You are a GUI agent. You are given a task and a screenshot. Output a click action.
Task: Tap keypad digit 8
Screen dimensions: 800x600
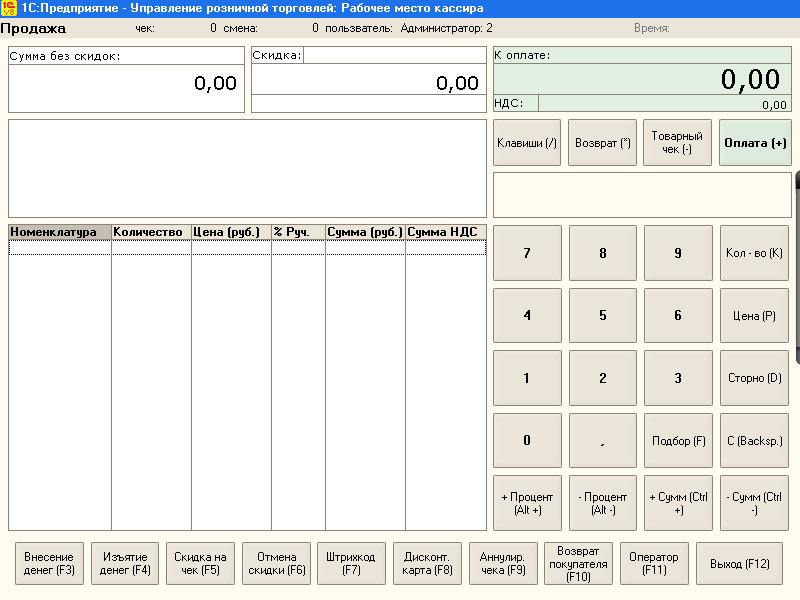(603, 253)
